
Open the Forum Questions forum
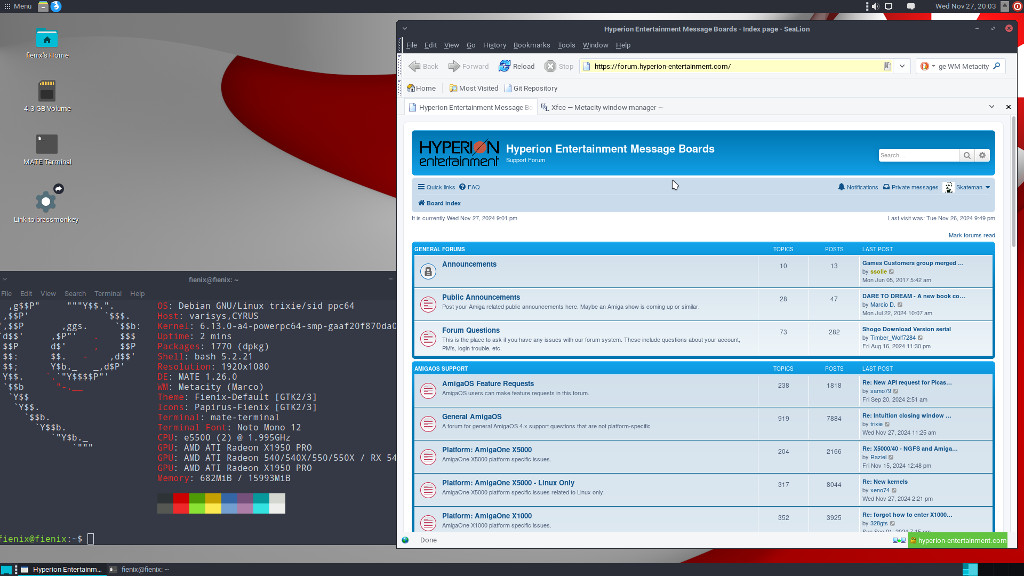coord(471,330)
